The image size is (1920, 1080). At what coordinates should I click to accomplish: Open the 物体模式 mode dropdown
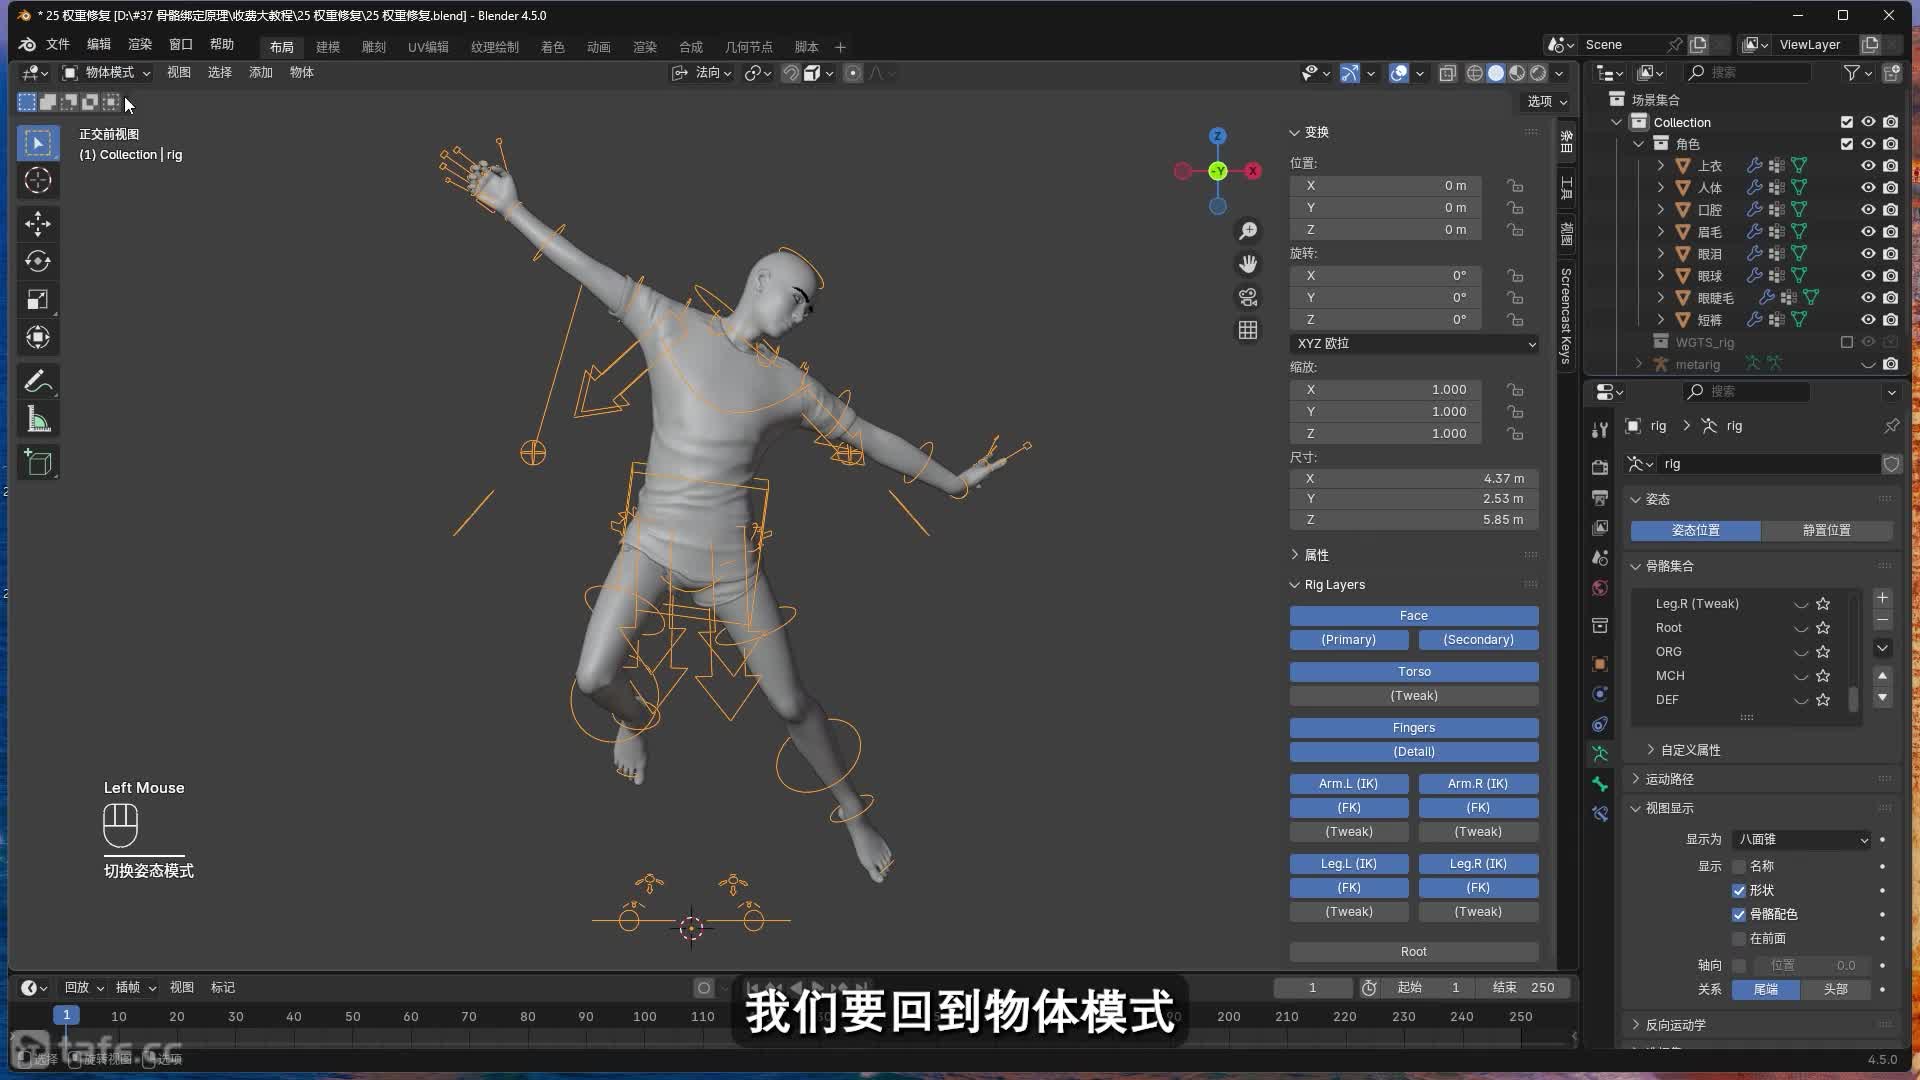tap(107, 73)
